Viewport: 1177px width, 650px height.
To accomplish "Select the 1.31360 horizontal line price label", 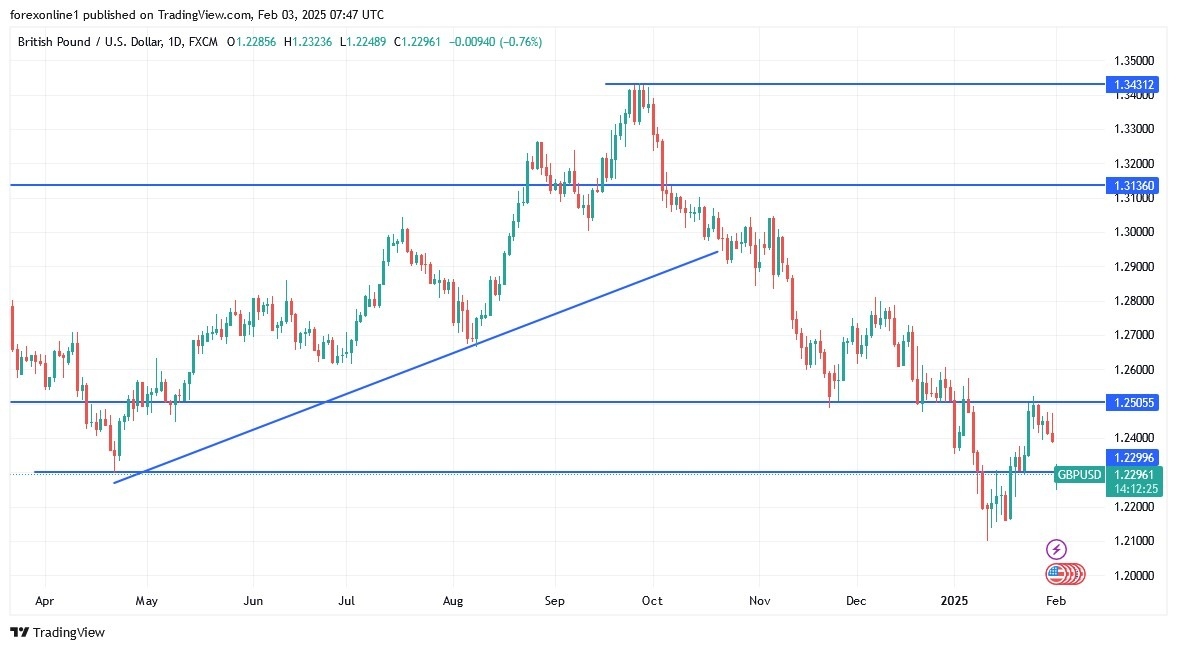I will (1132, 185).
